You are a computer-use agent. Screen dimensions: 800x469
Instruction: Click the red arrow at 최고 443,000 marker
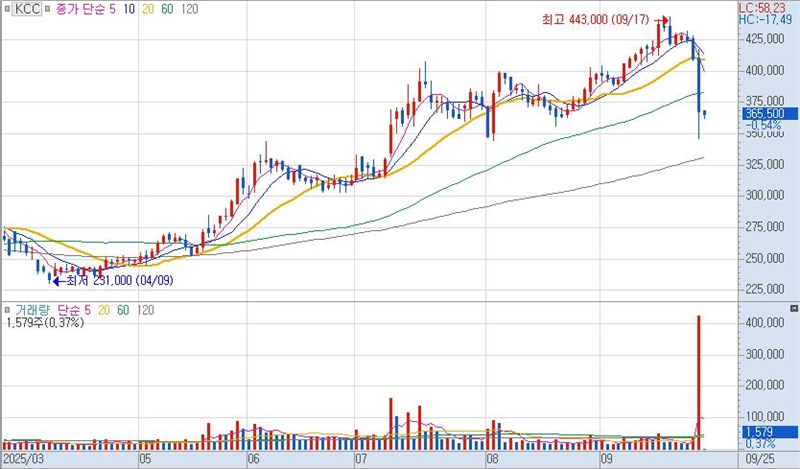(x=662, y=20)
